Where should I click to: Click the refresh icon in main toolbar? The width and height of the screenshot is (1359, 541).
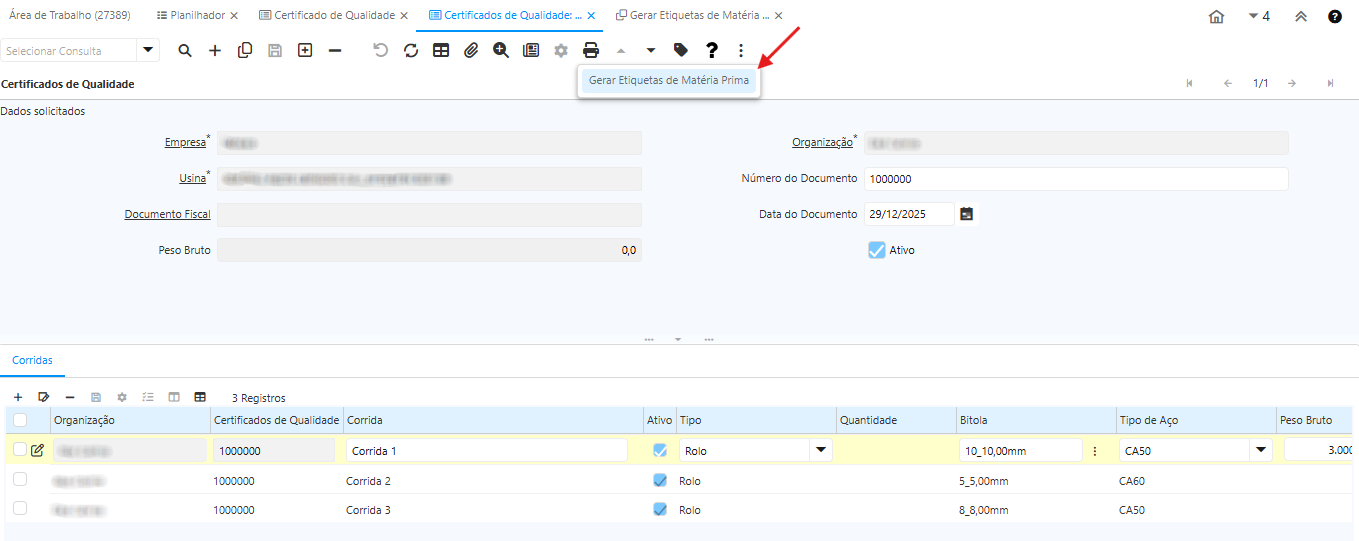[x=411, y=50]
